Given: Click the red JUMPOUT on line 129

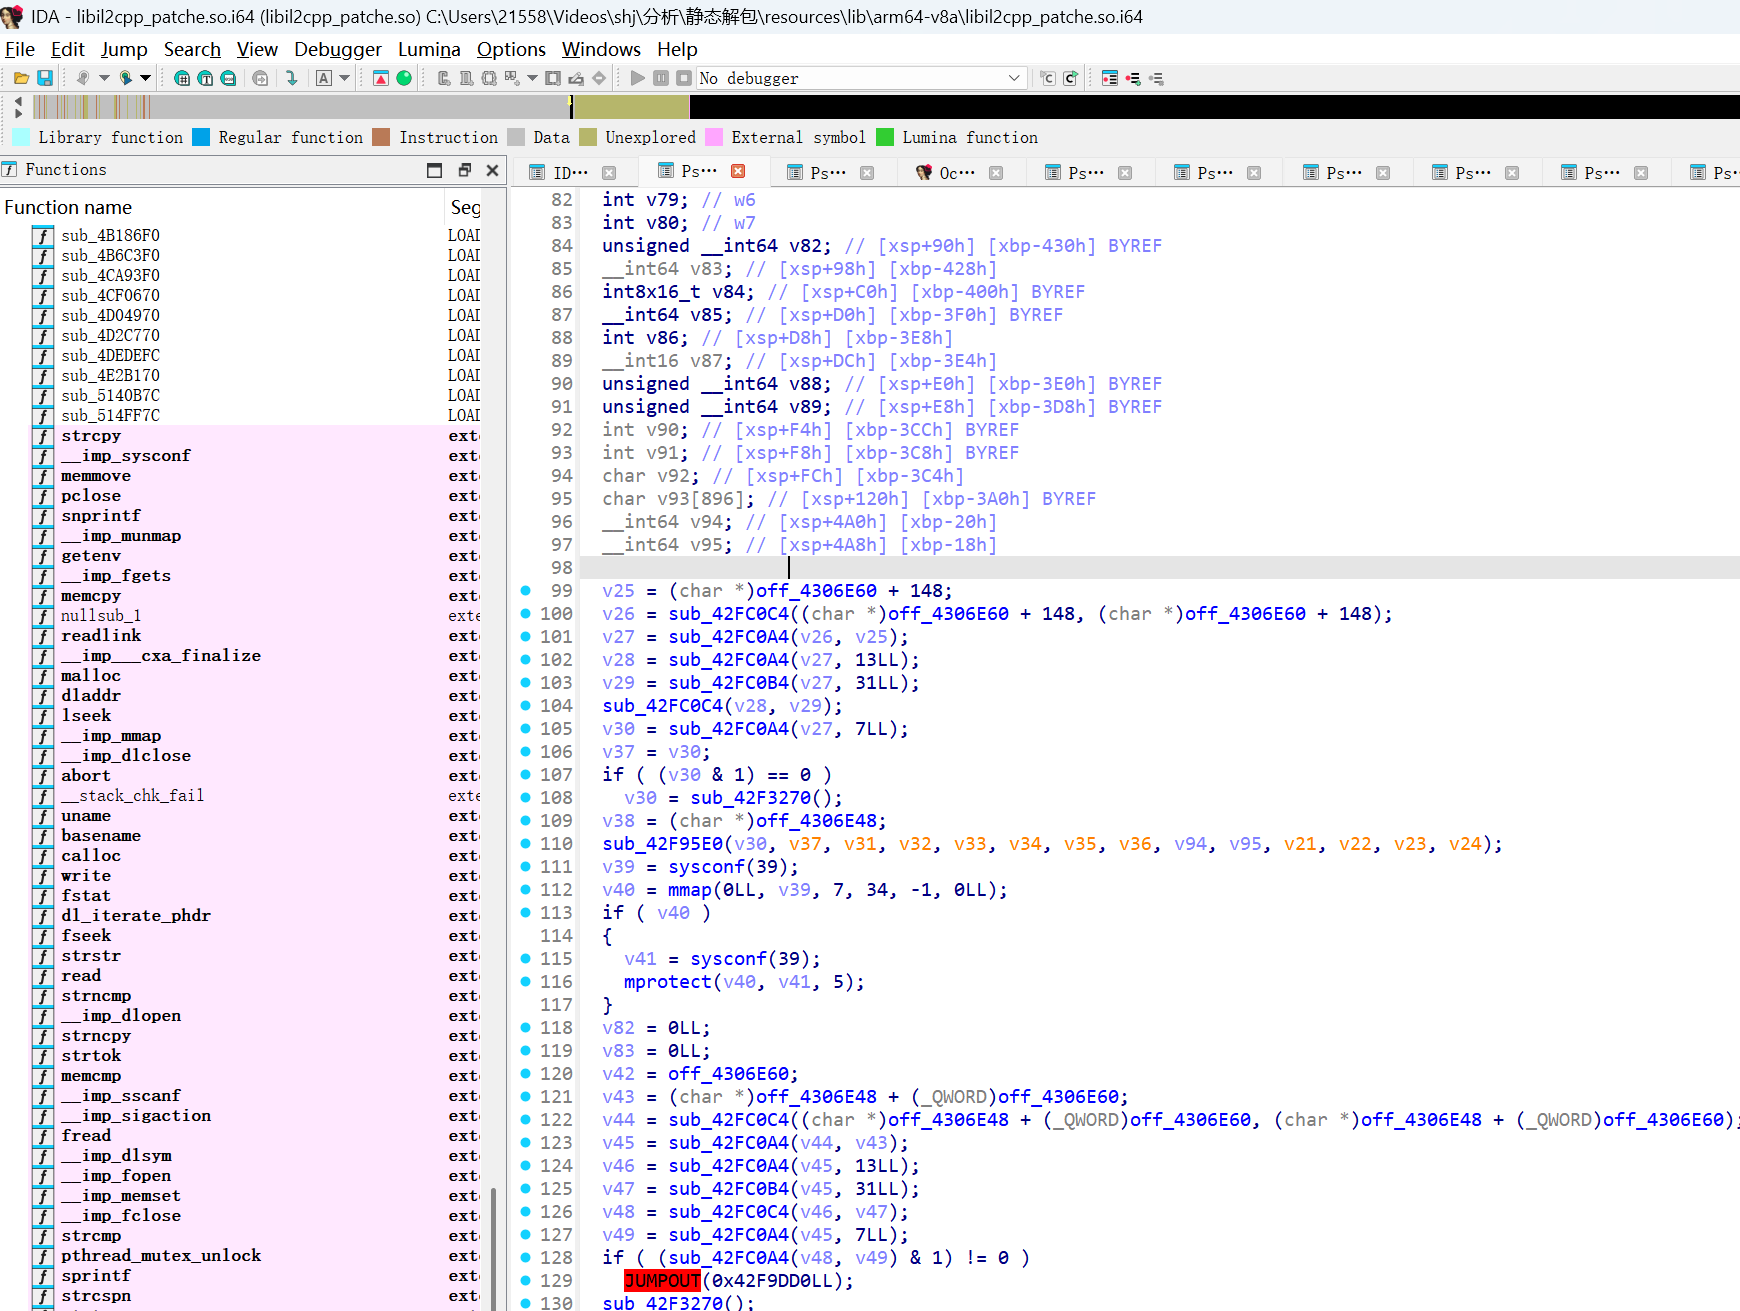Looking at the screenshot, I should (662, 1281).
